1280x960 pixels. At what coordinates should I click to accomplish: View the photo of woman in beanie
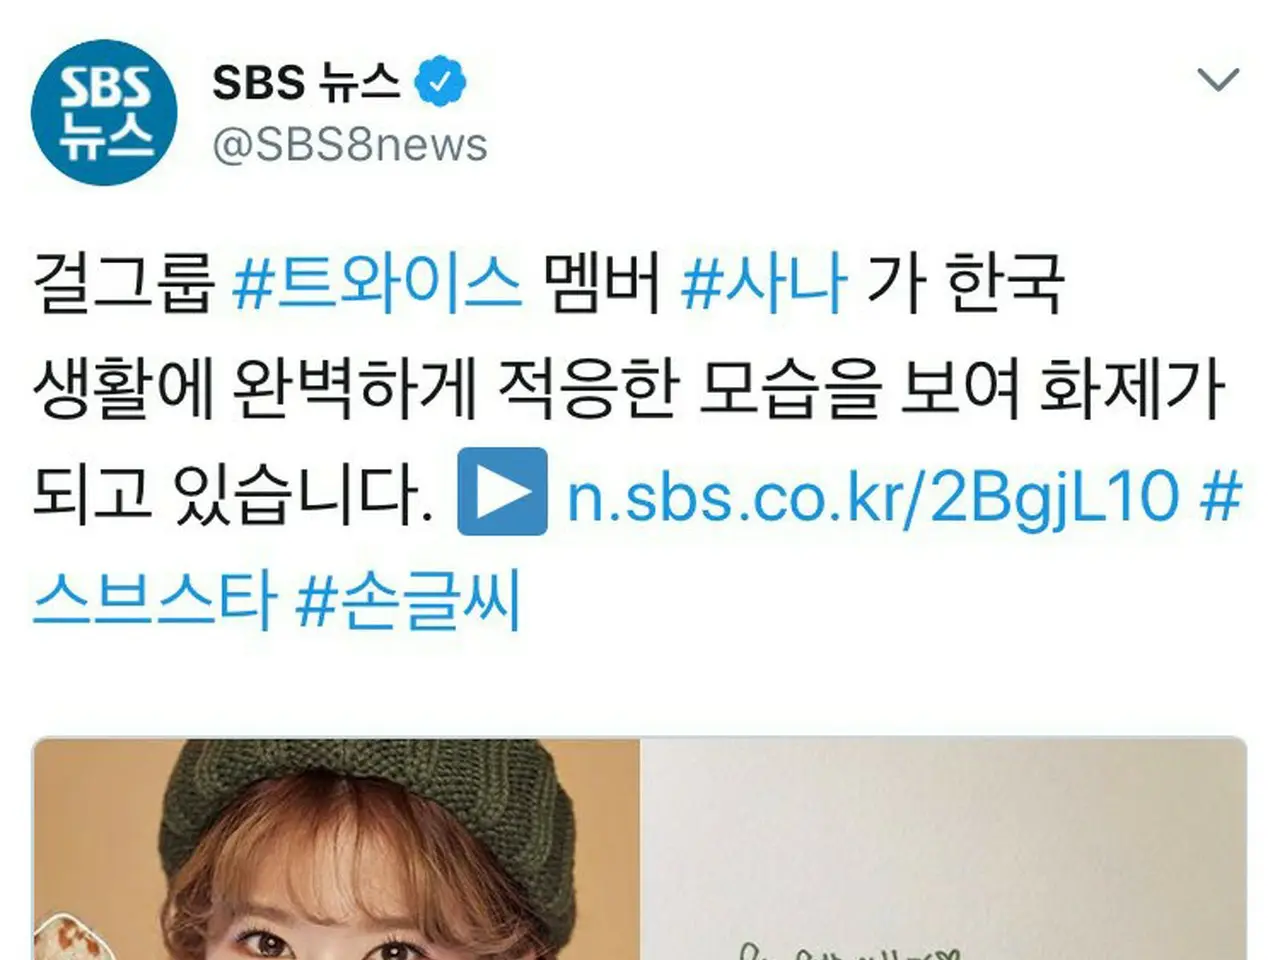336,849
